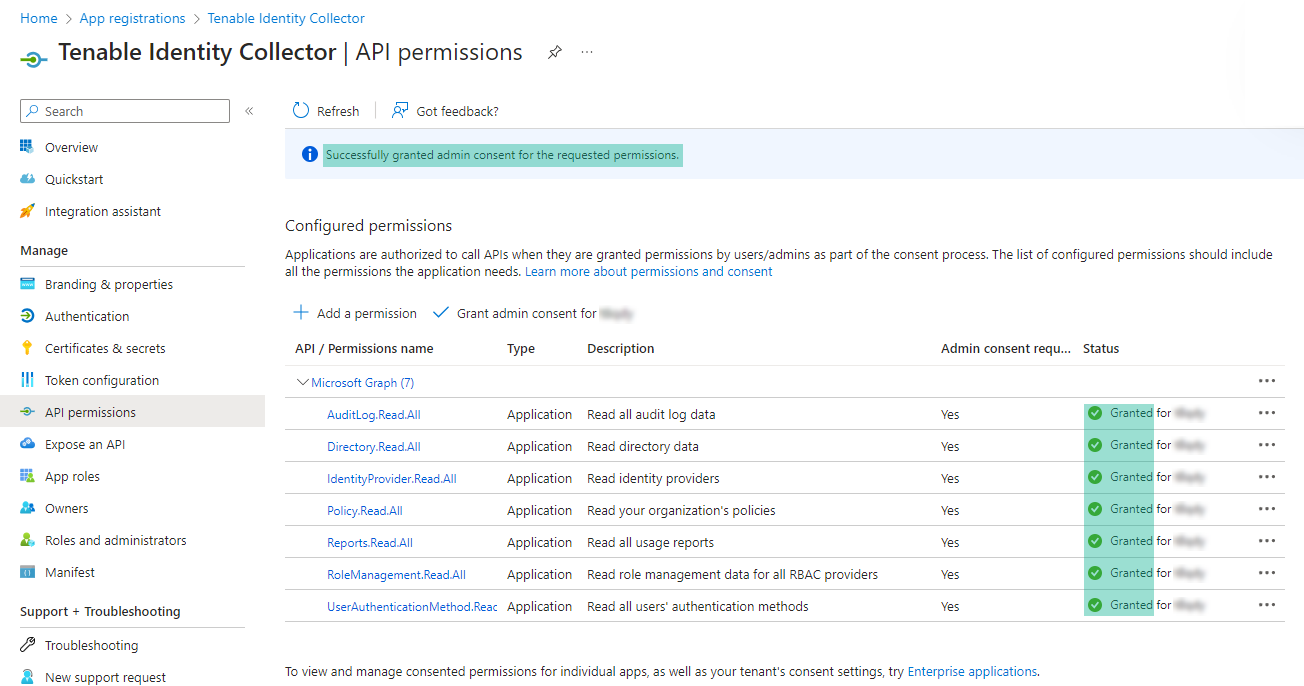Open Certificates & secrets in the sidebar
This screenshot has height=686, width=1304.
pos(105,348)
